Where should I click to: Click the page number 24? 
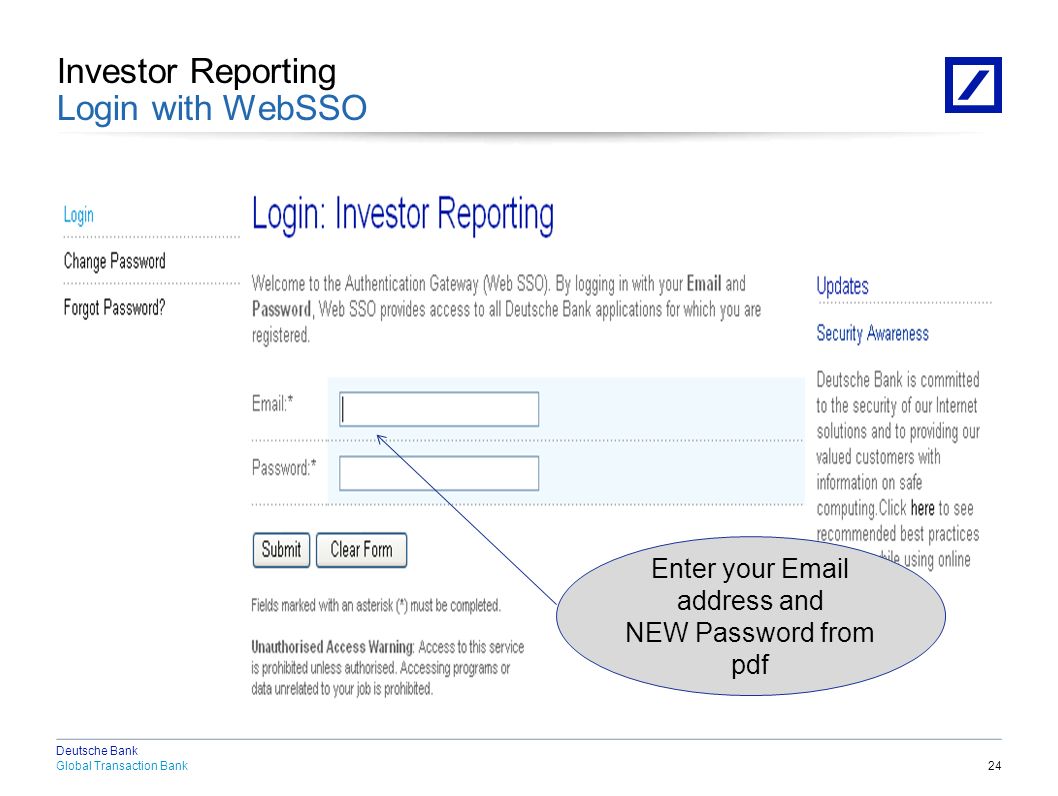[995, 766]
